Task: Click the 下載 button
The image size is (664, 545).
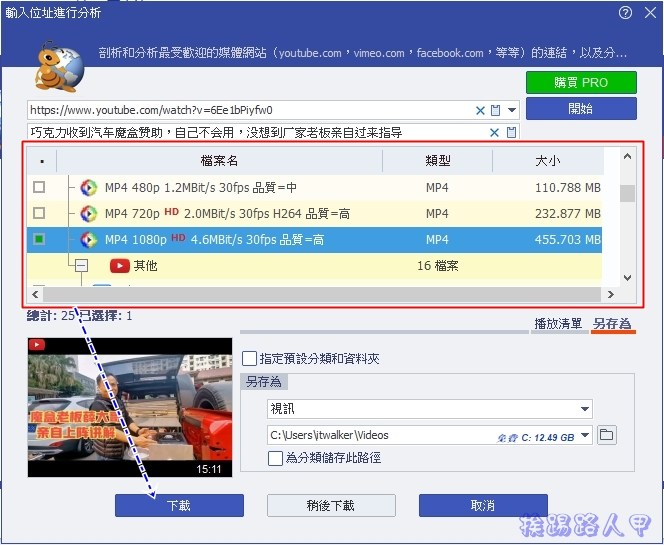Action: pos(179,505)
